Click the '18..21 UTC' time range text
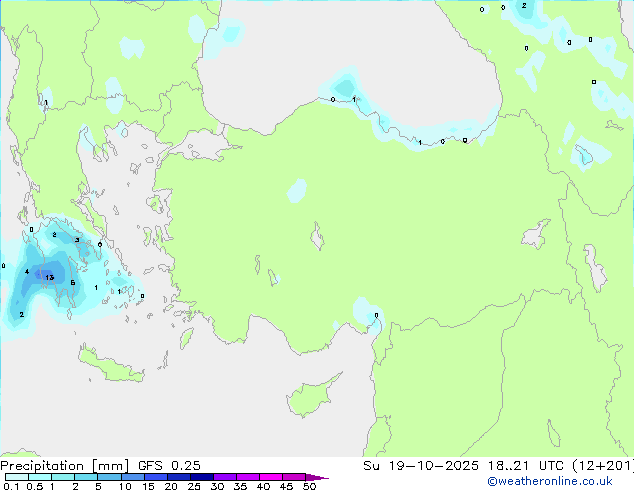The width and height of the screenshot is (634, 490). tap(526, 466)
